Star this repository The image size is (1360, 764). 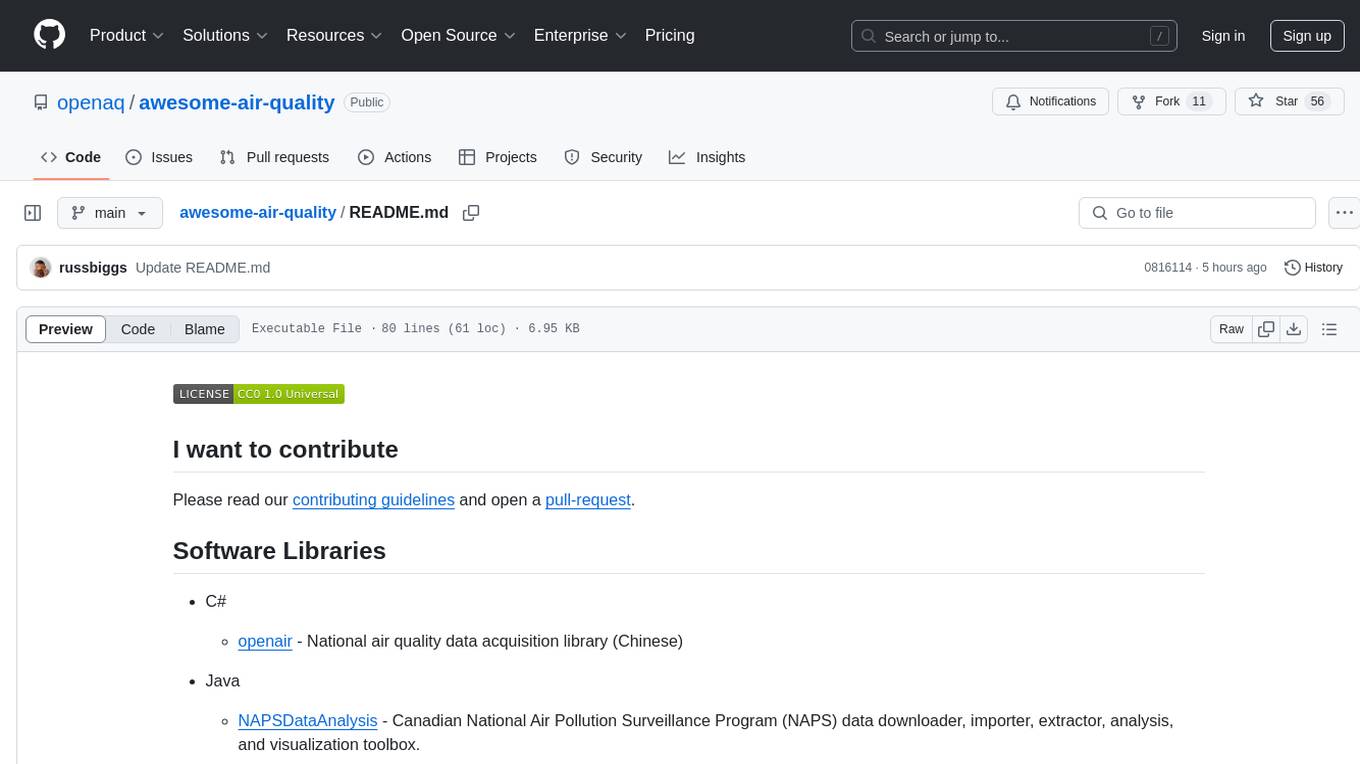[x=1289, y=102]
